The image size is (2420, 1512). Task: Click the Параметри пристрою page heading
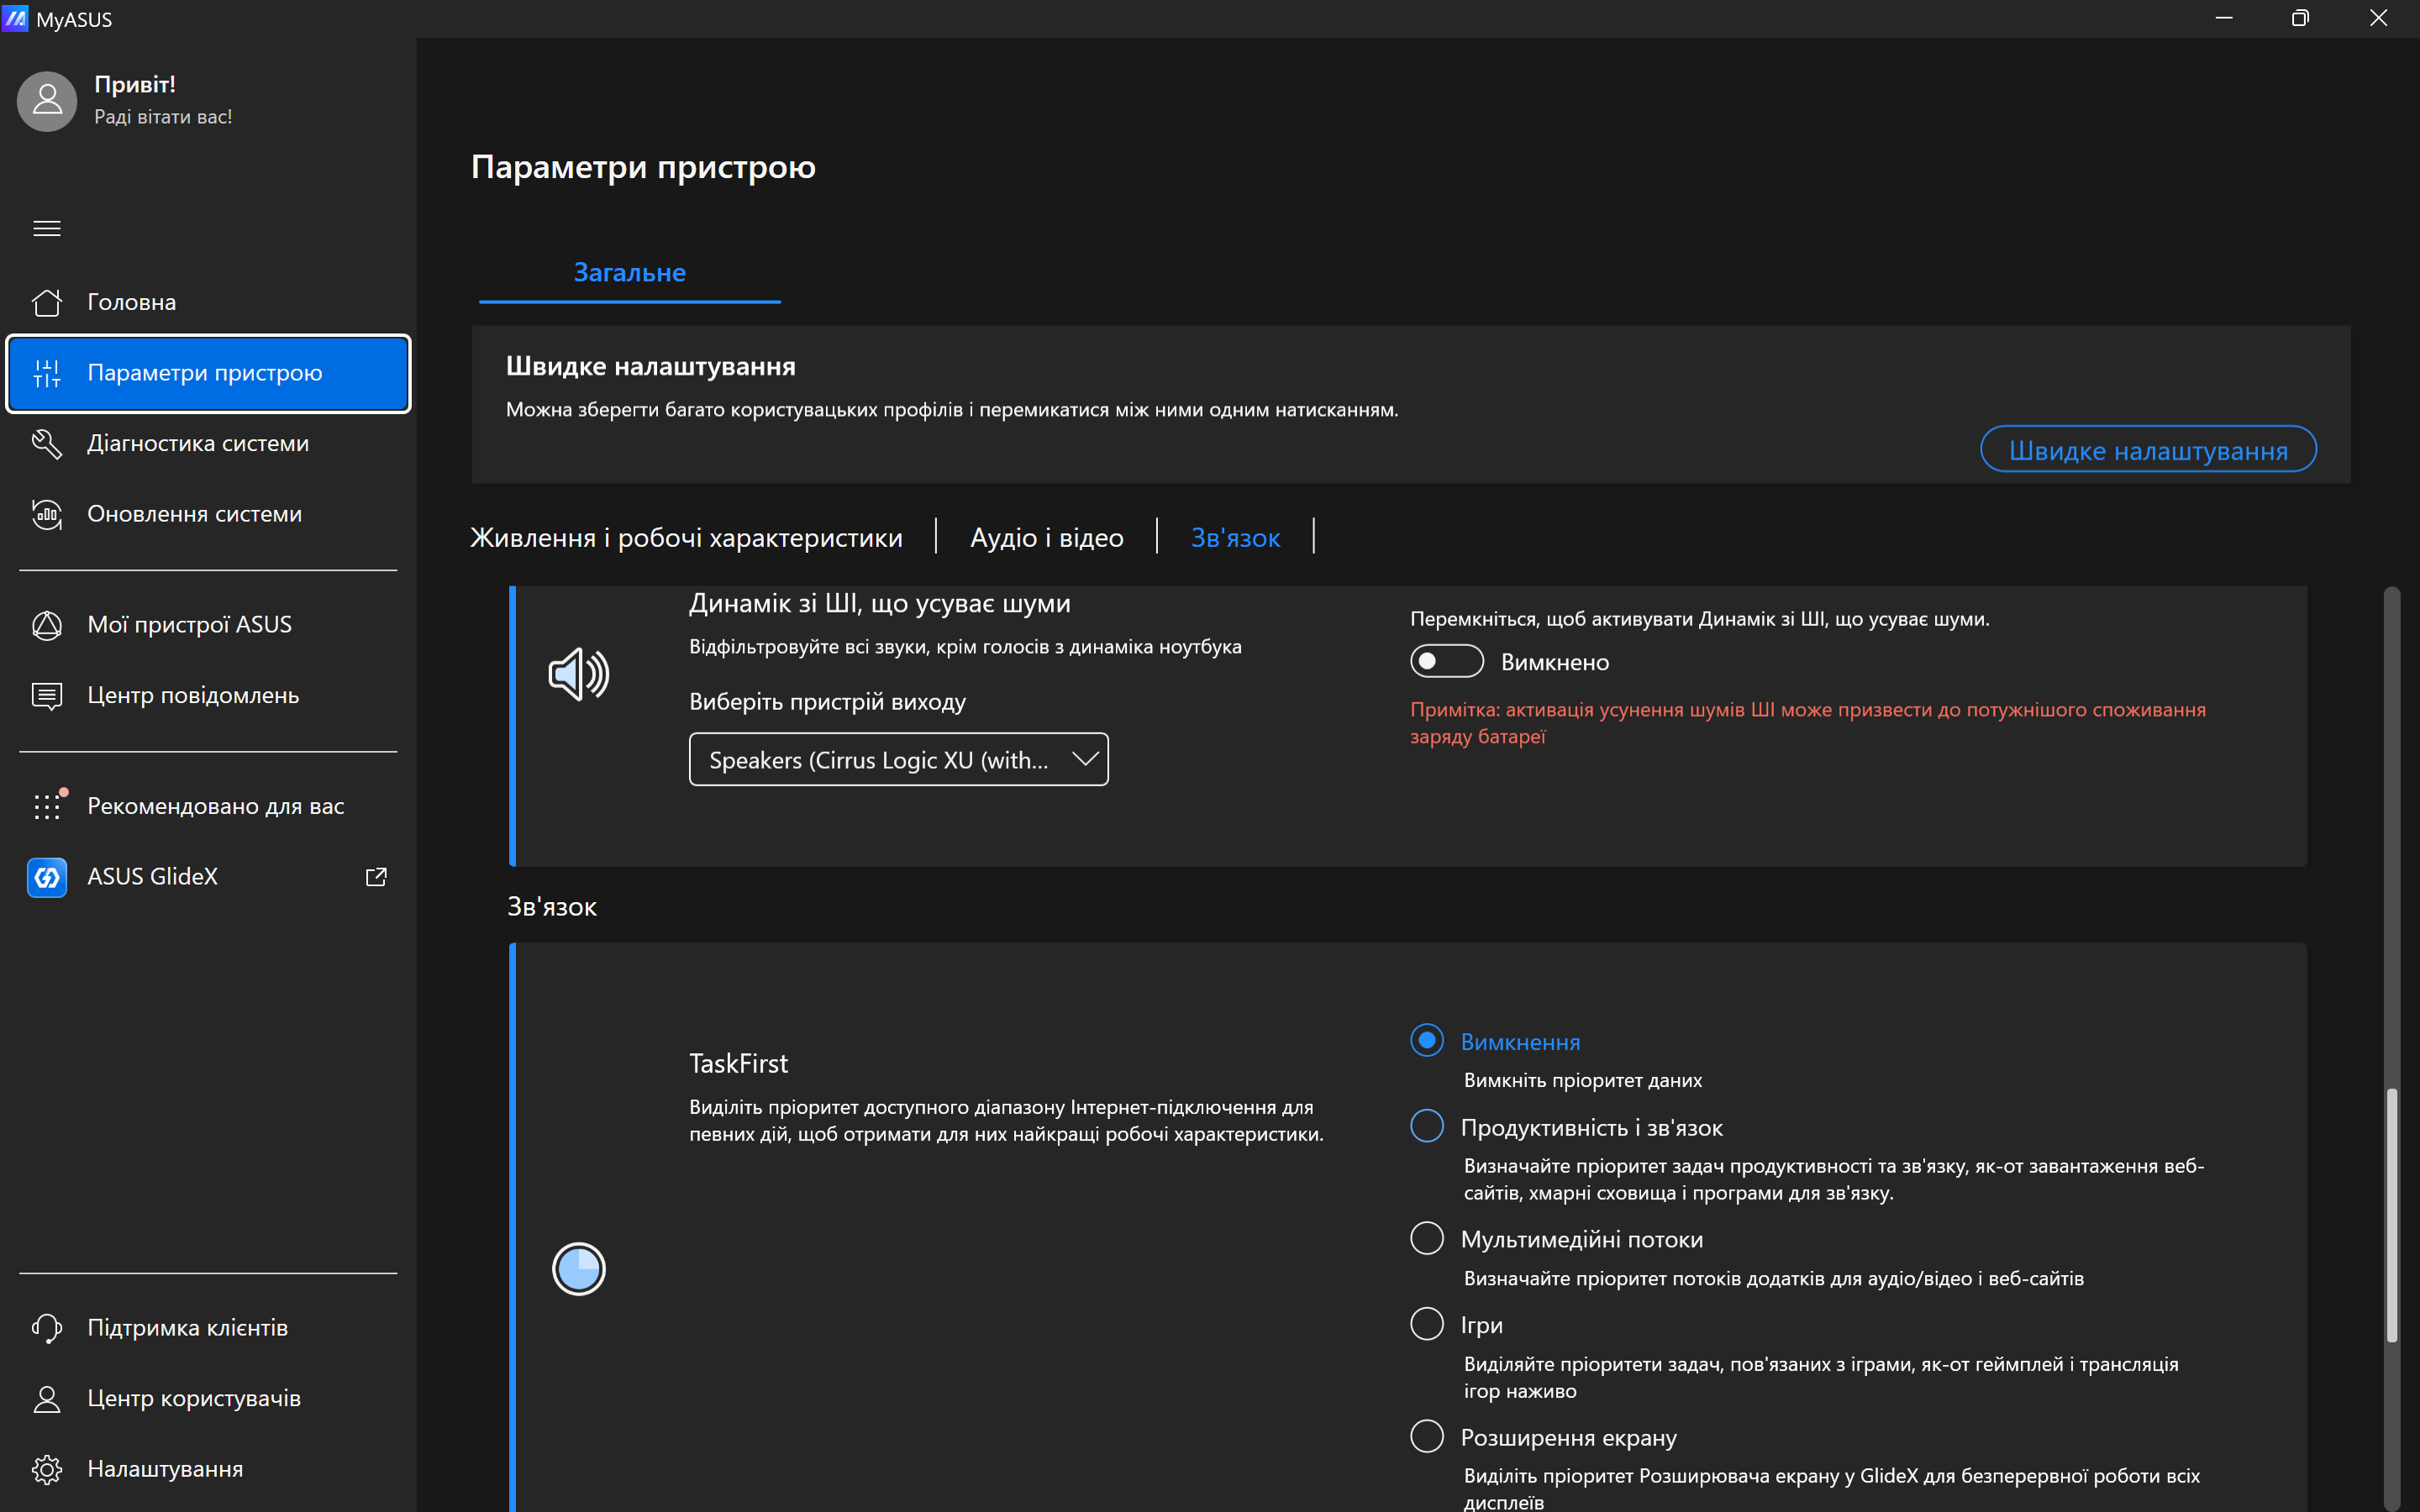pos(643,166)
